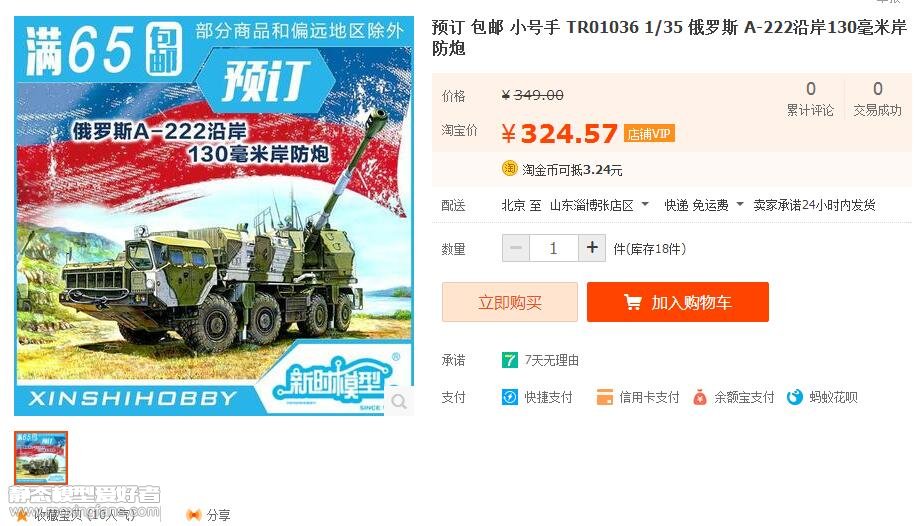Click the quantity input field
921x526 pixels.
point(554,248)
